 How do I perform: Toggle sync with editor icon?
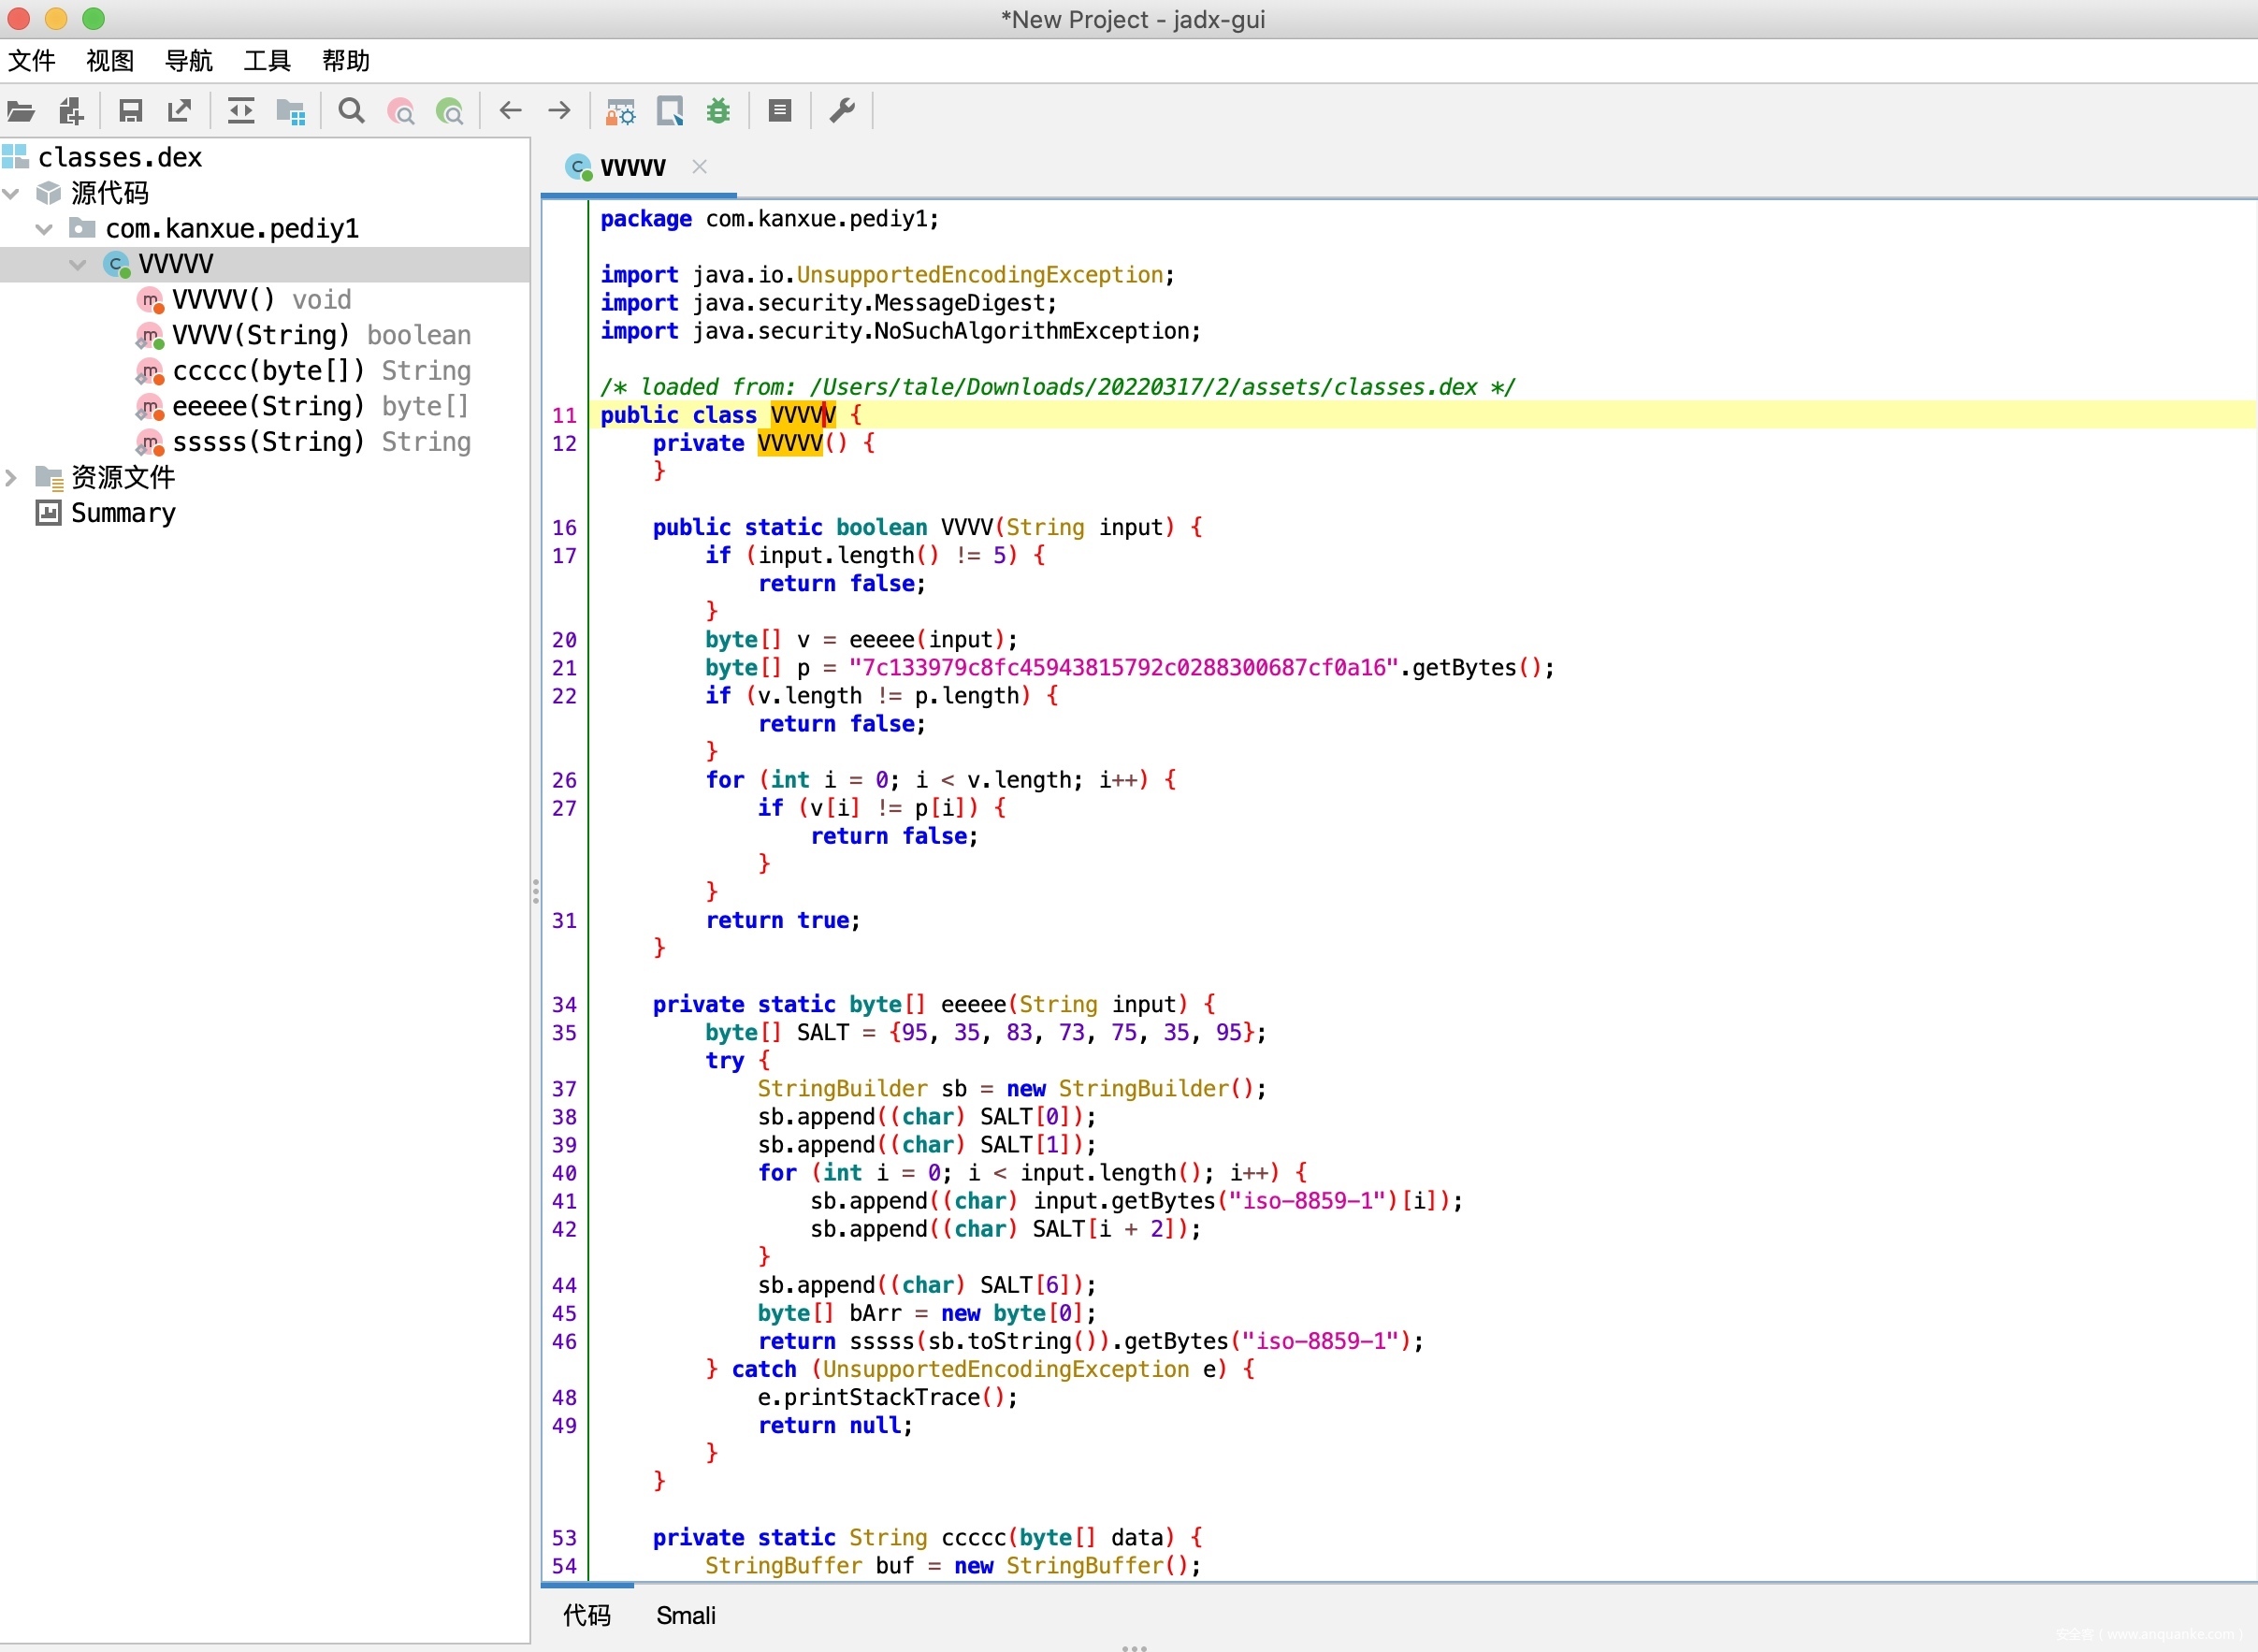241,111
